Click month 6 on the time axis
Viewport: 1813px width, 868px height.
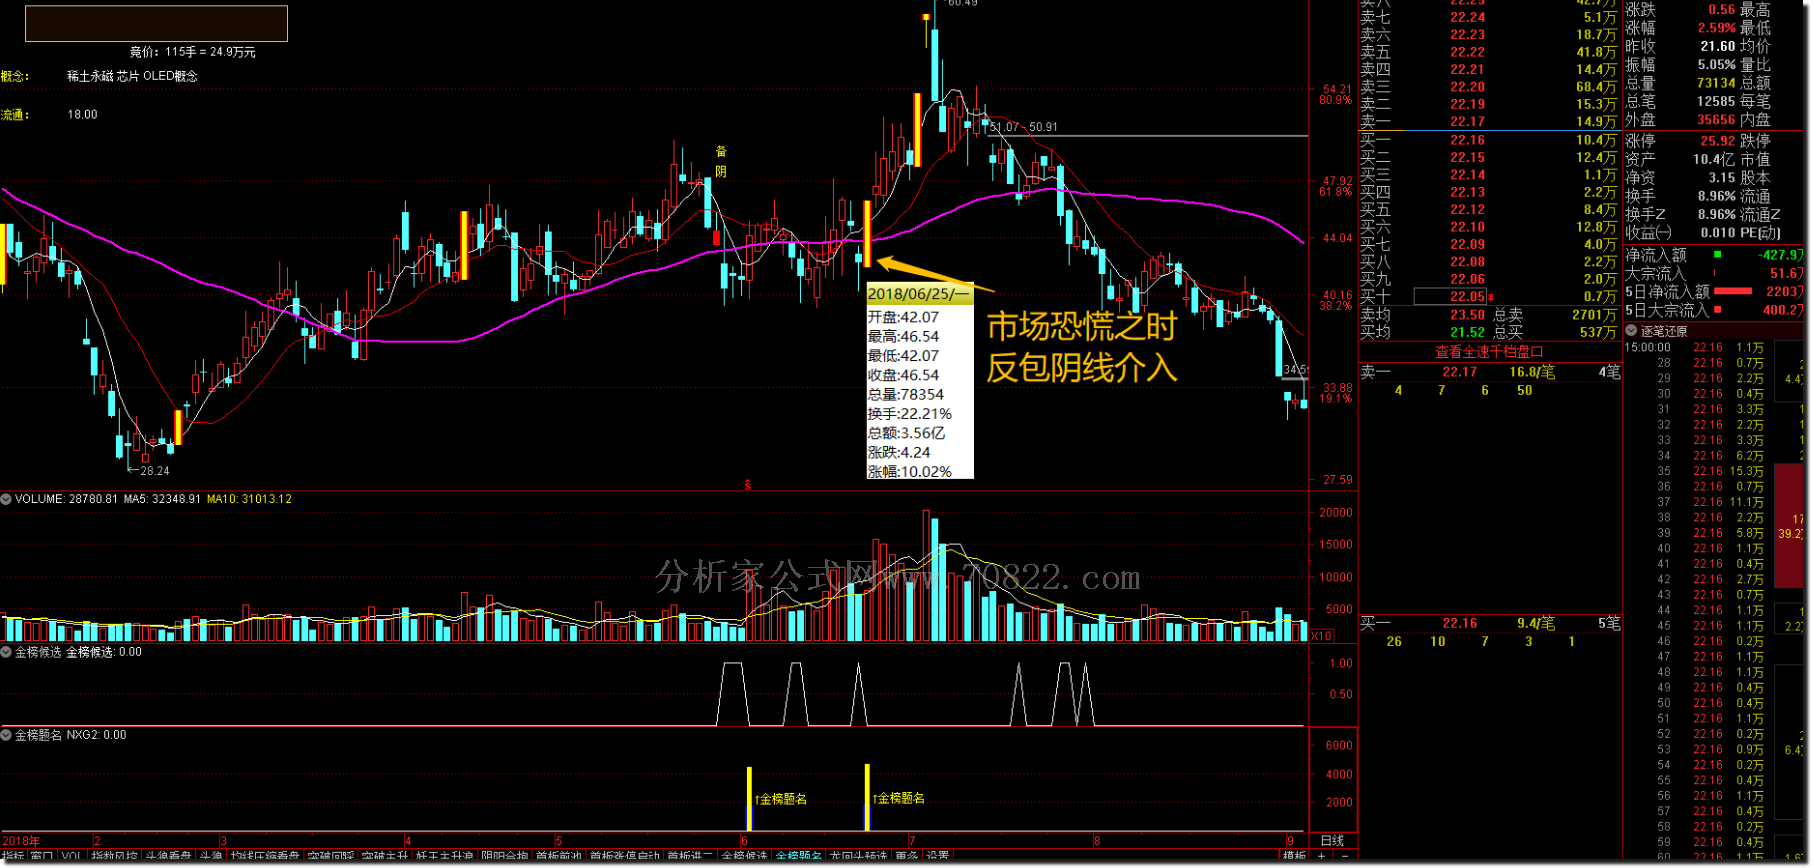(744, 841)
